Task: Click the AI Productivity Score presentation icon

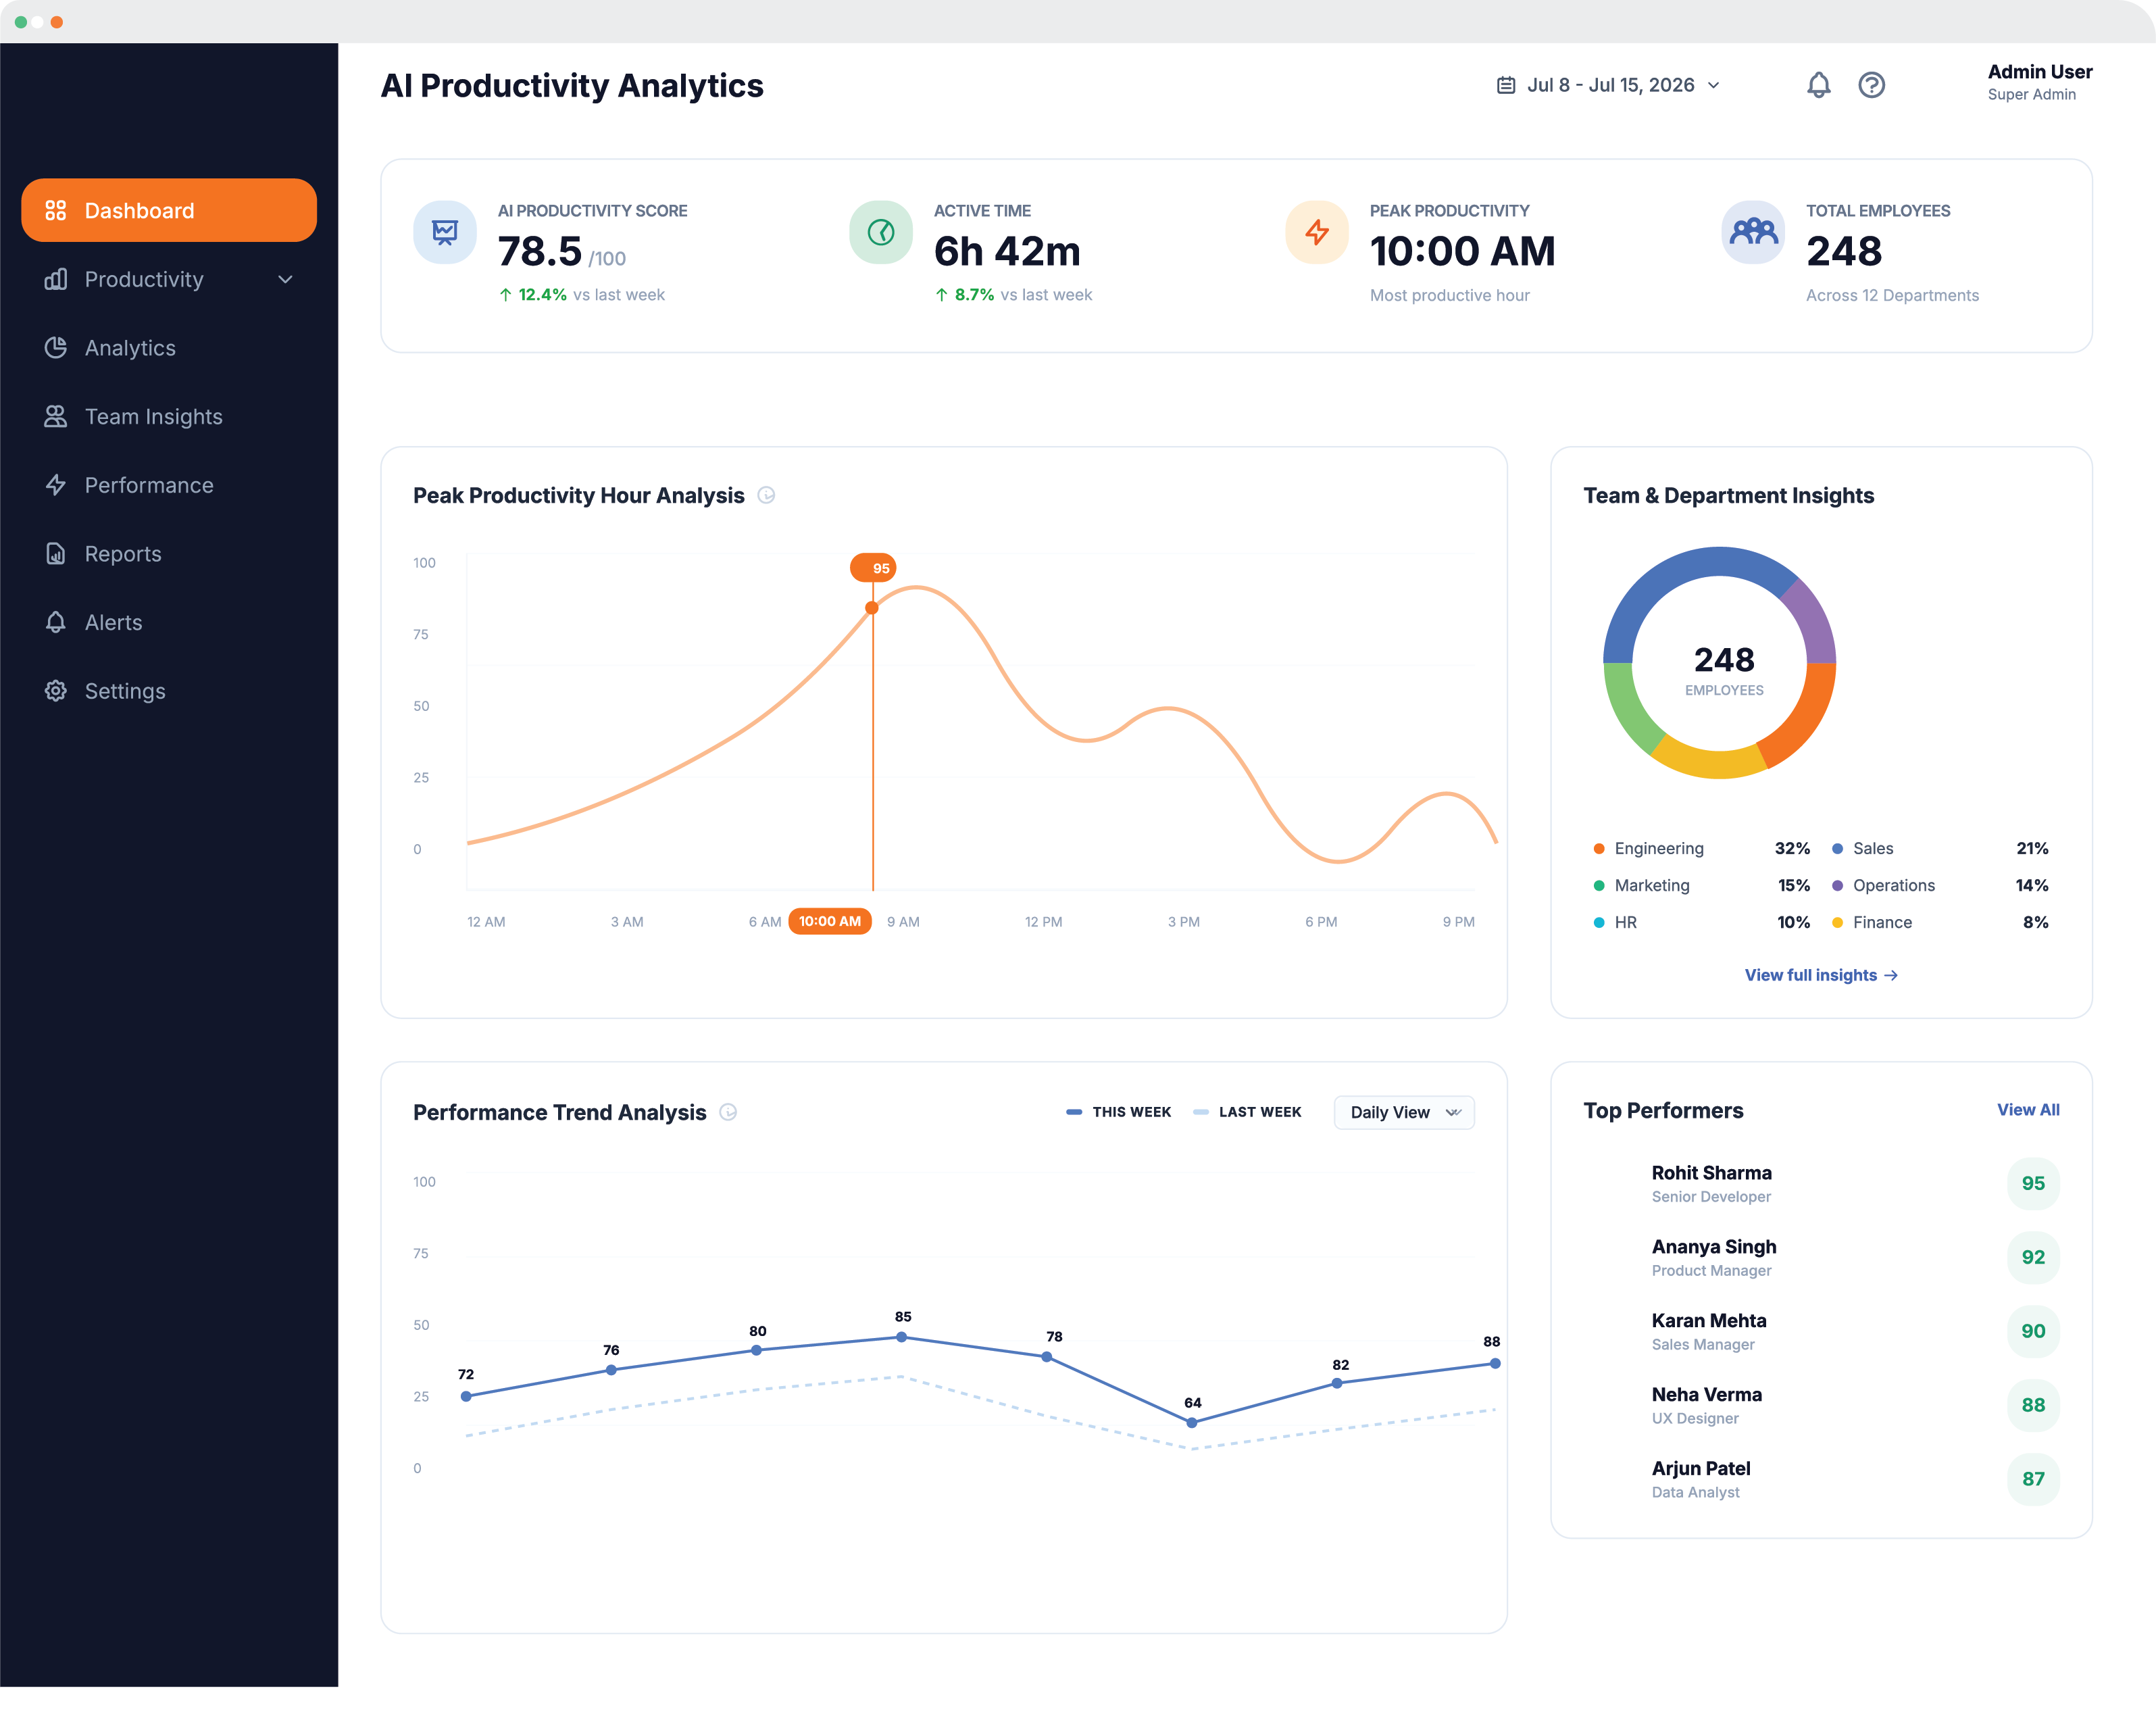Action: coord(445,232)
